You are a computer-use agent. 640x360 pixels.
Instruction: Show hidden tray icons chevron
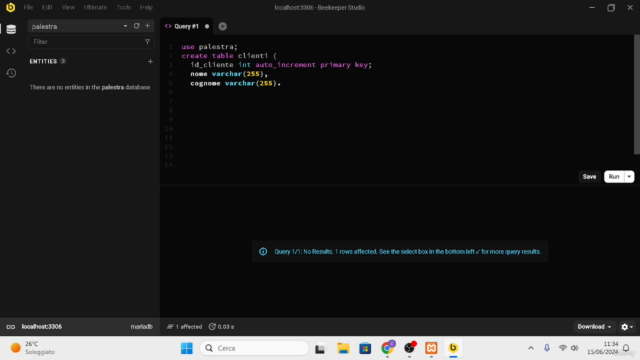pos(531,348)
